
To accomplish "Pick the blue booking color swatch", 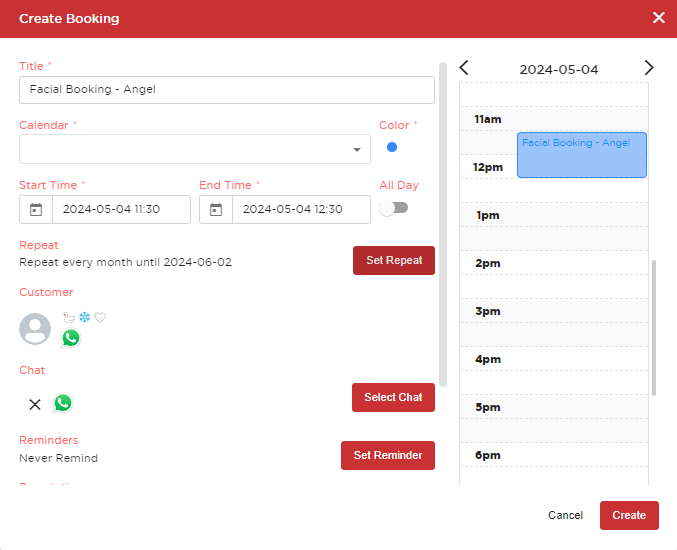I will (x=392, y=147).
